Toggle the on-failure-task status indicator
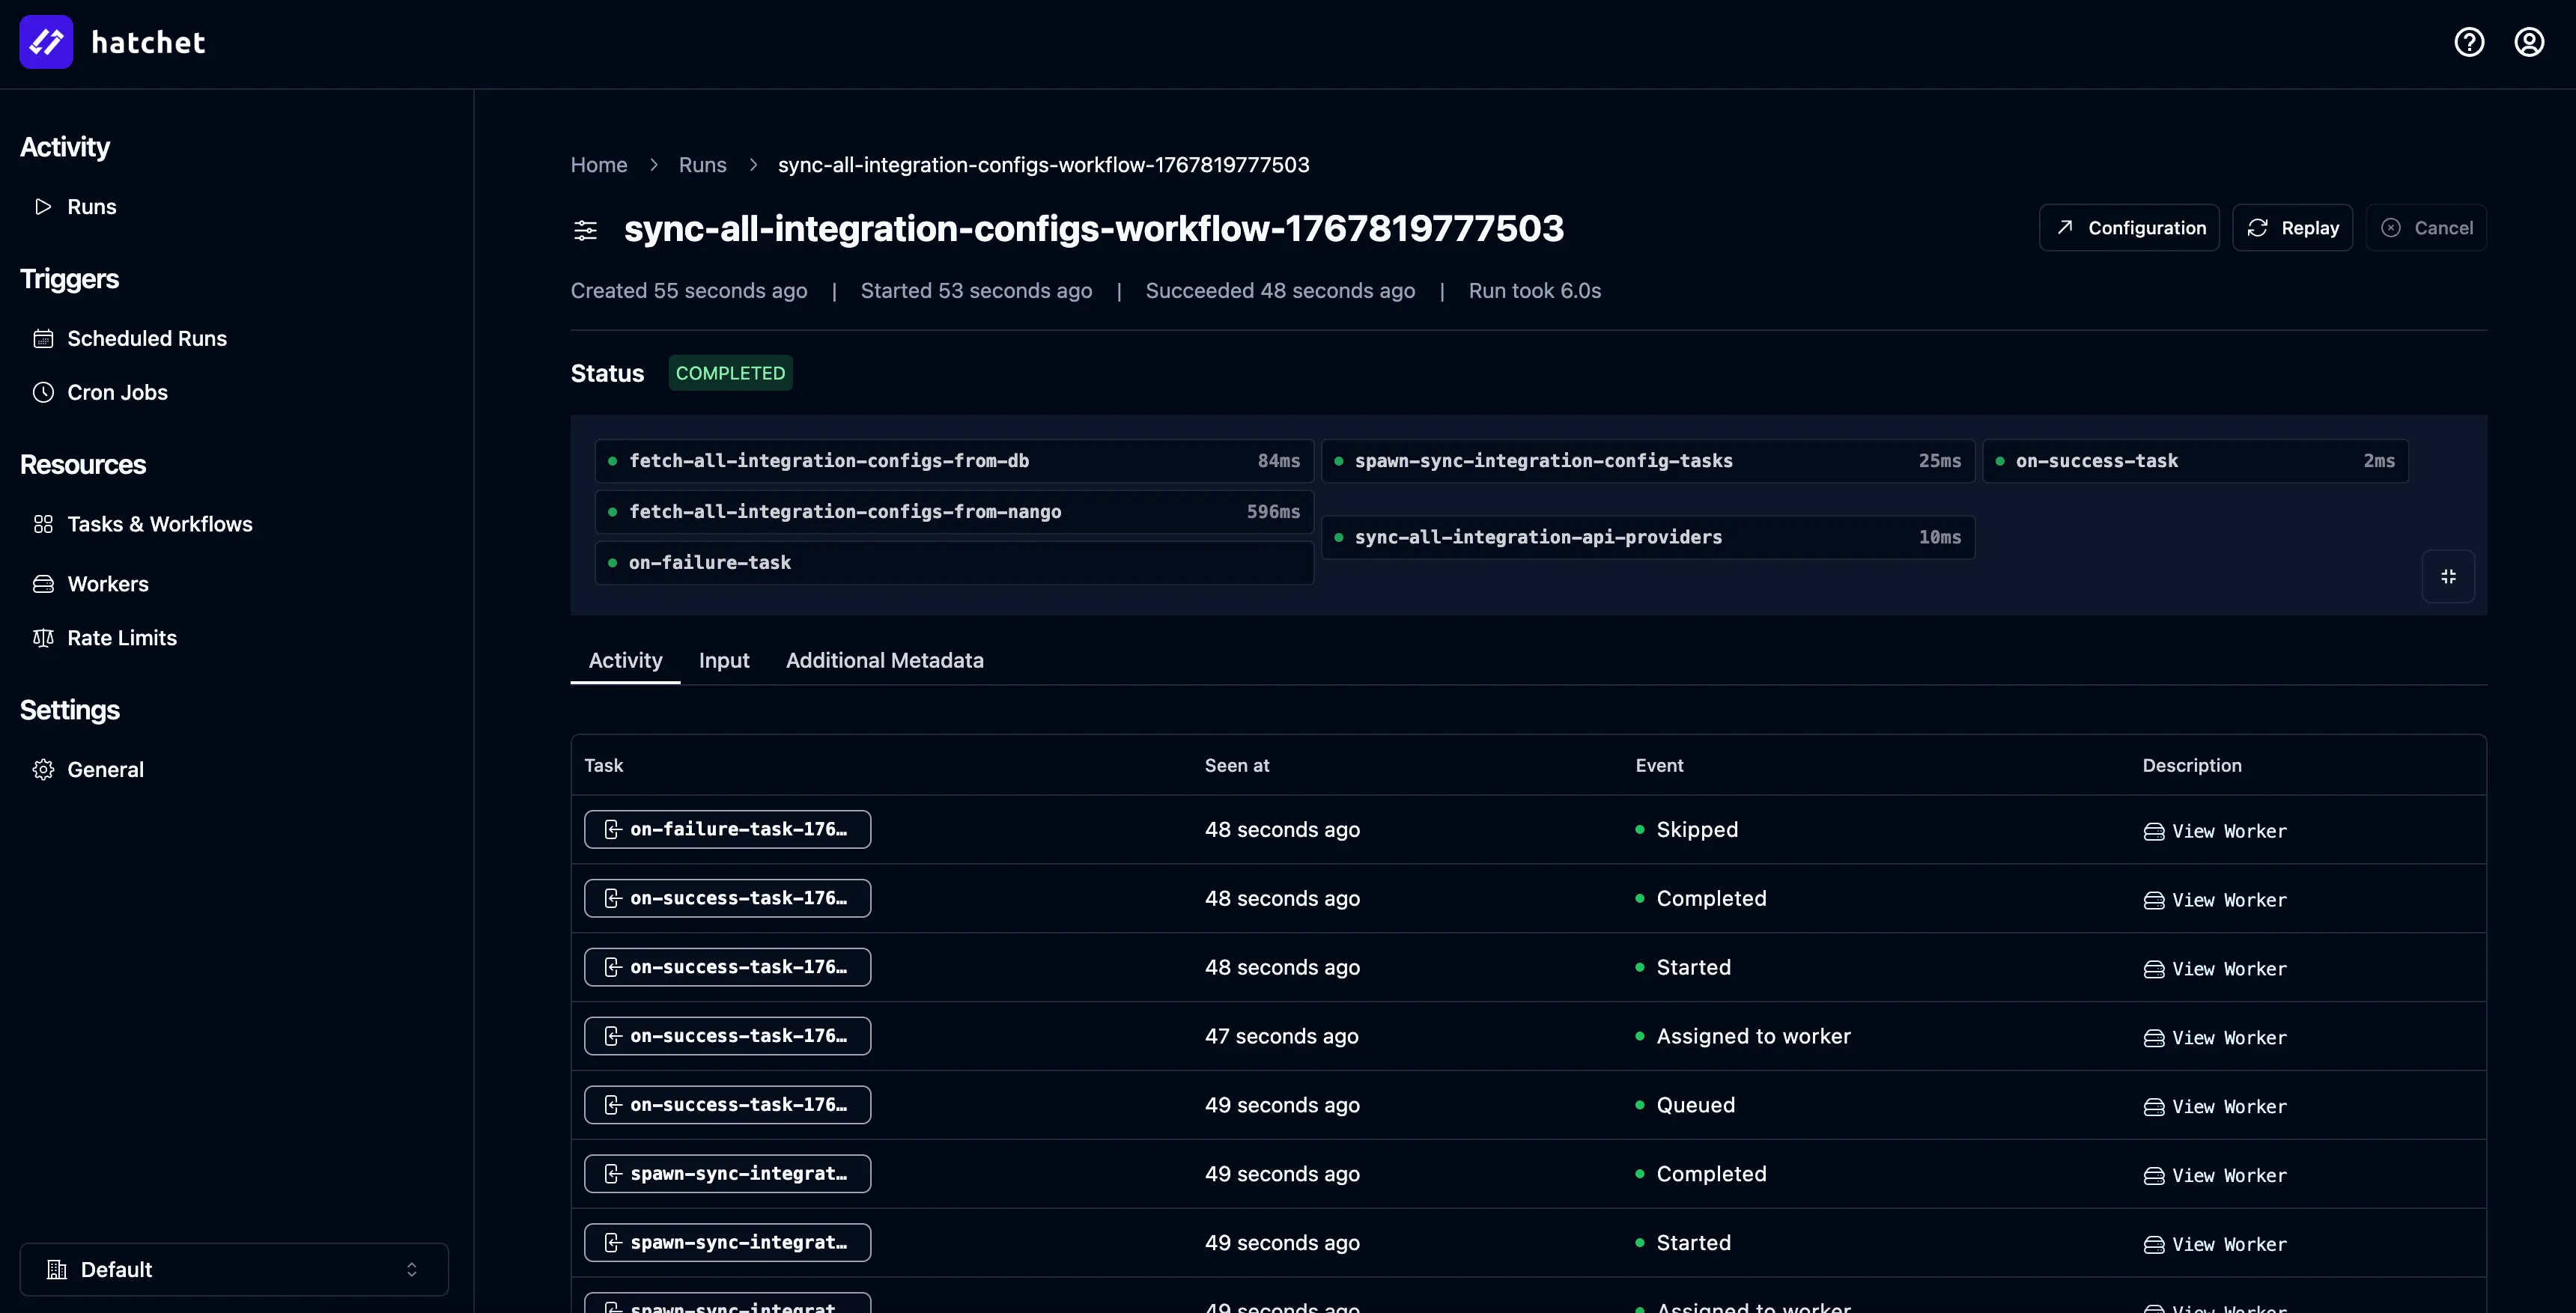 point(613,562)
